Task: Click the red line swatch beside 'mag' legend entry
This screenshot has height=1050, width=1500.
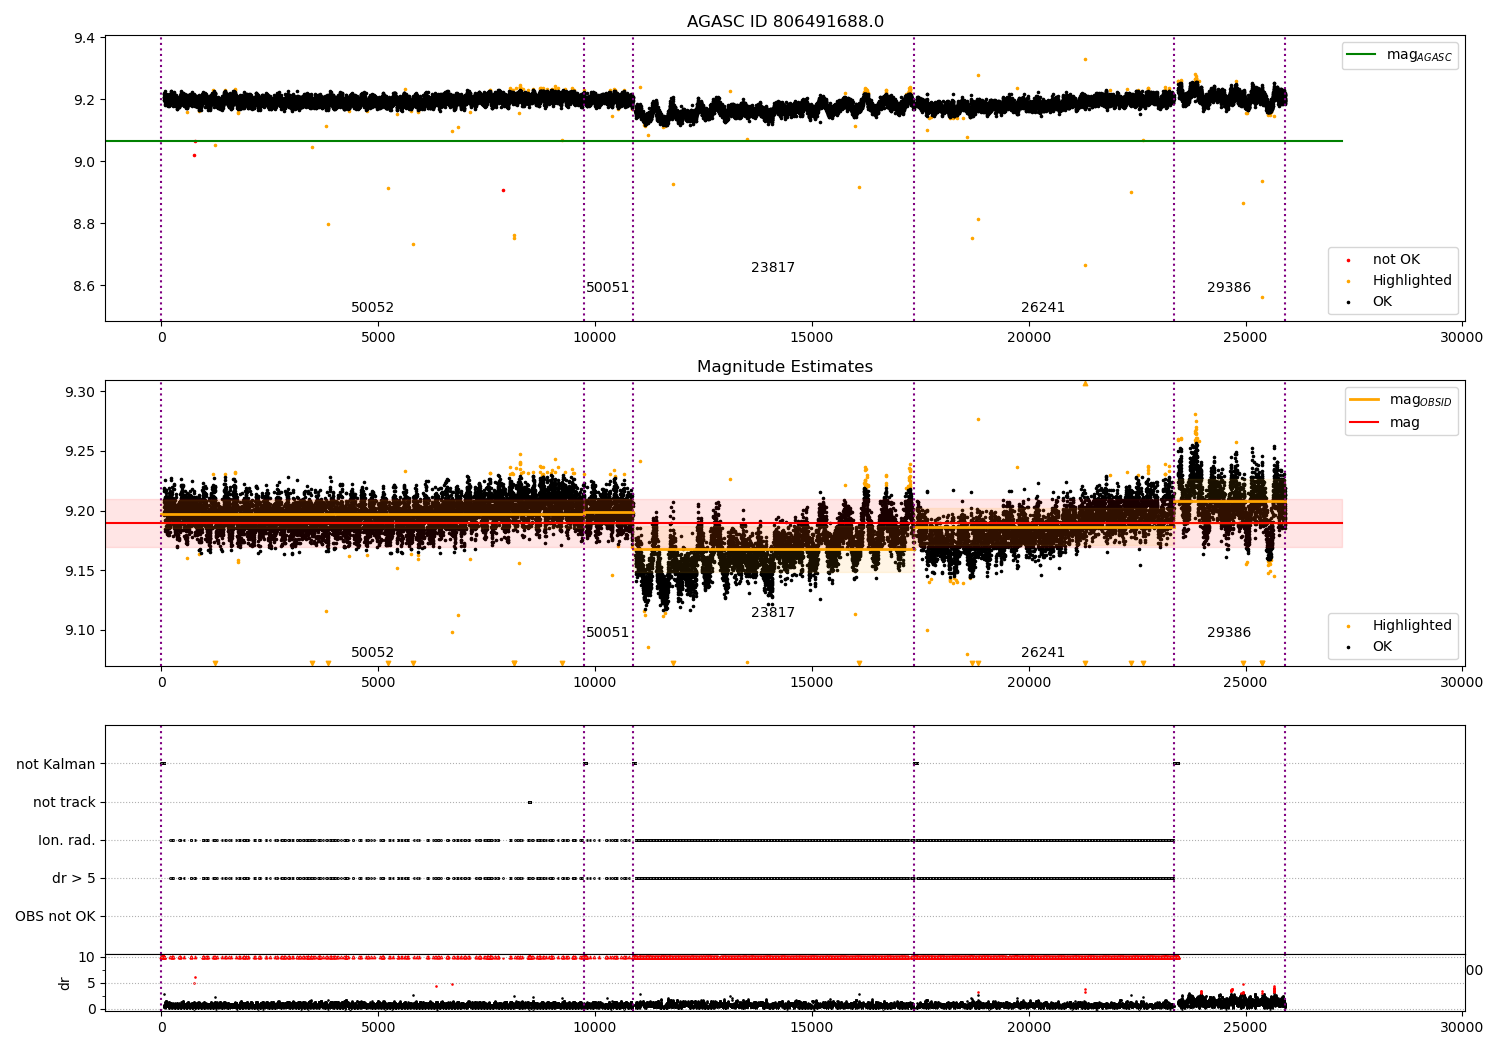Action: [x=1364, y=422]
